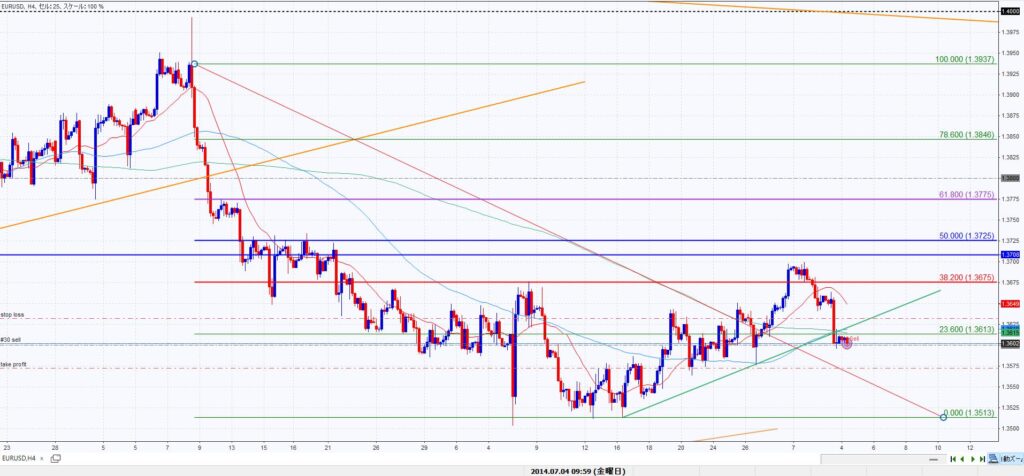Select the EURUSD,H4 chart tab
1024x476 pixels.
coord(20,457)
